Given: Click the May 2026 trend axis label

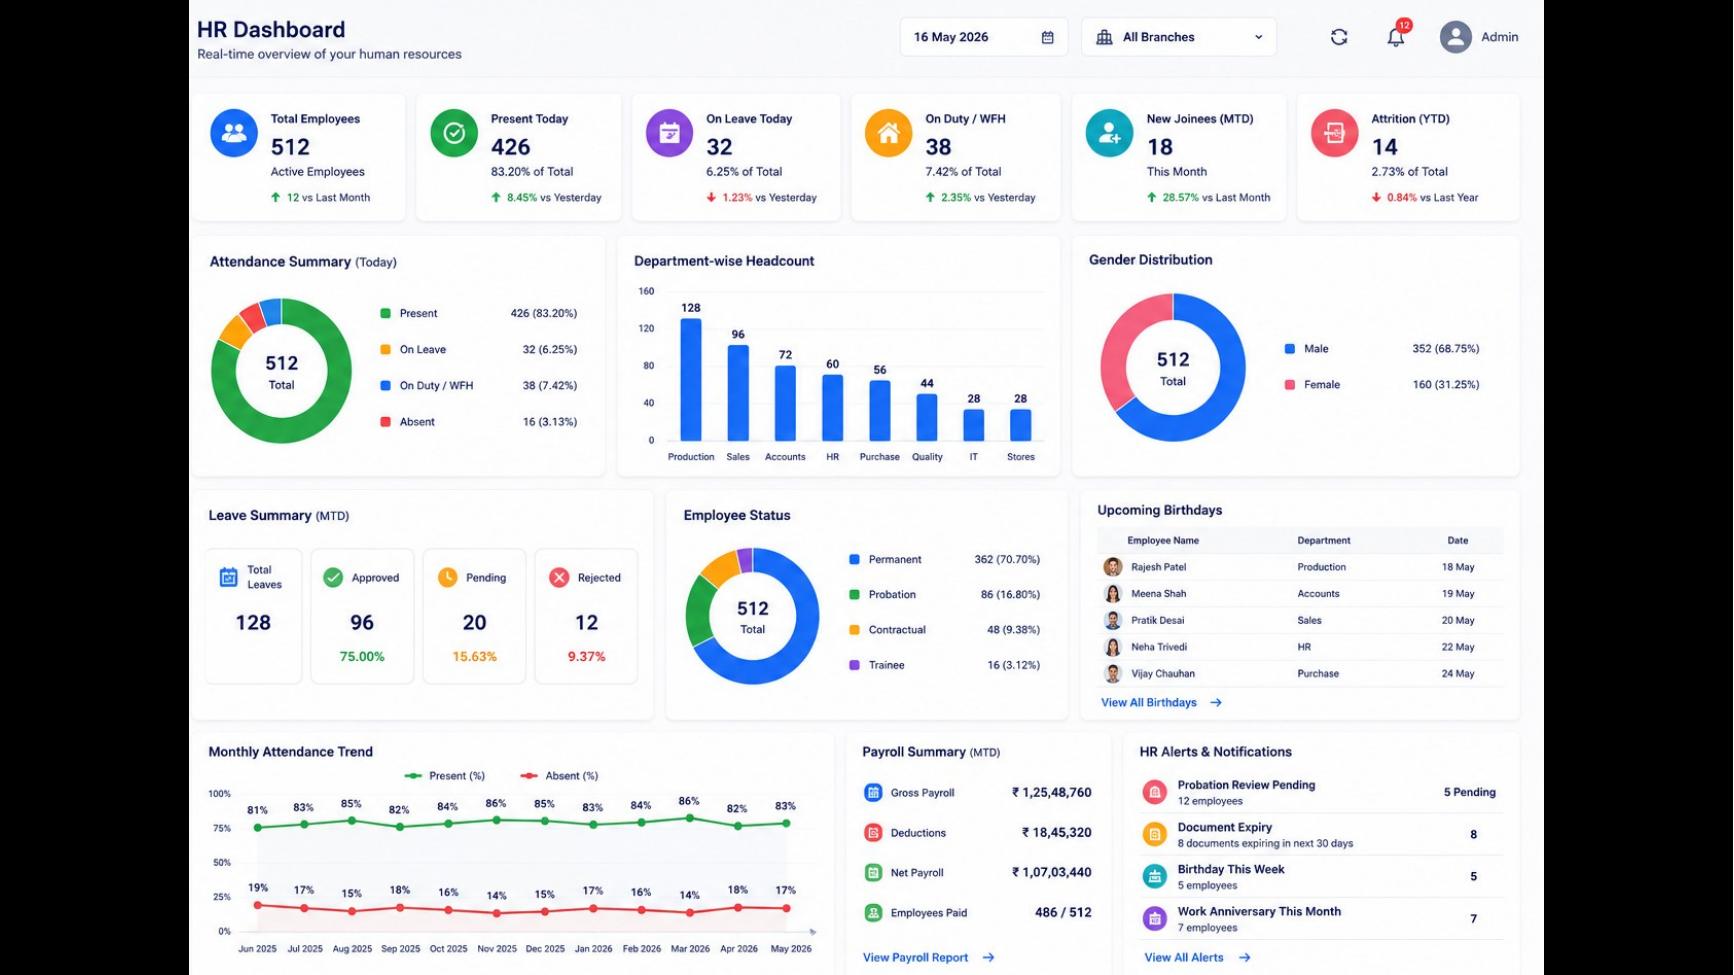Looking at the screenshot, I should pos(792,948).
